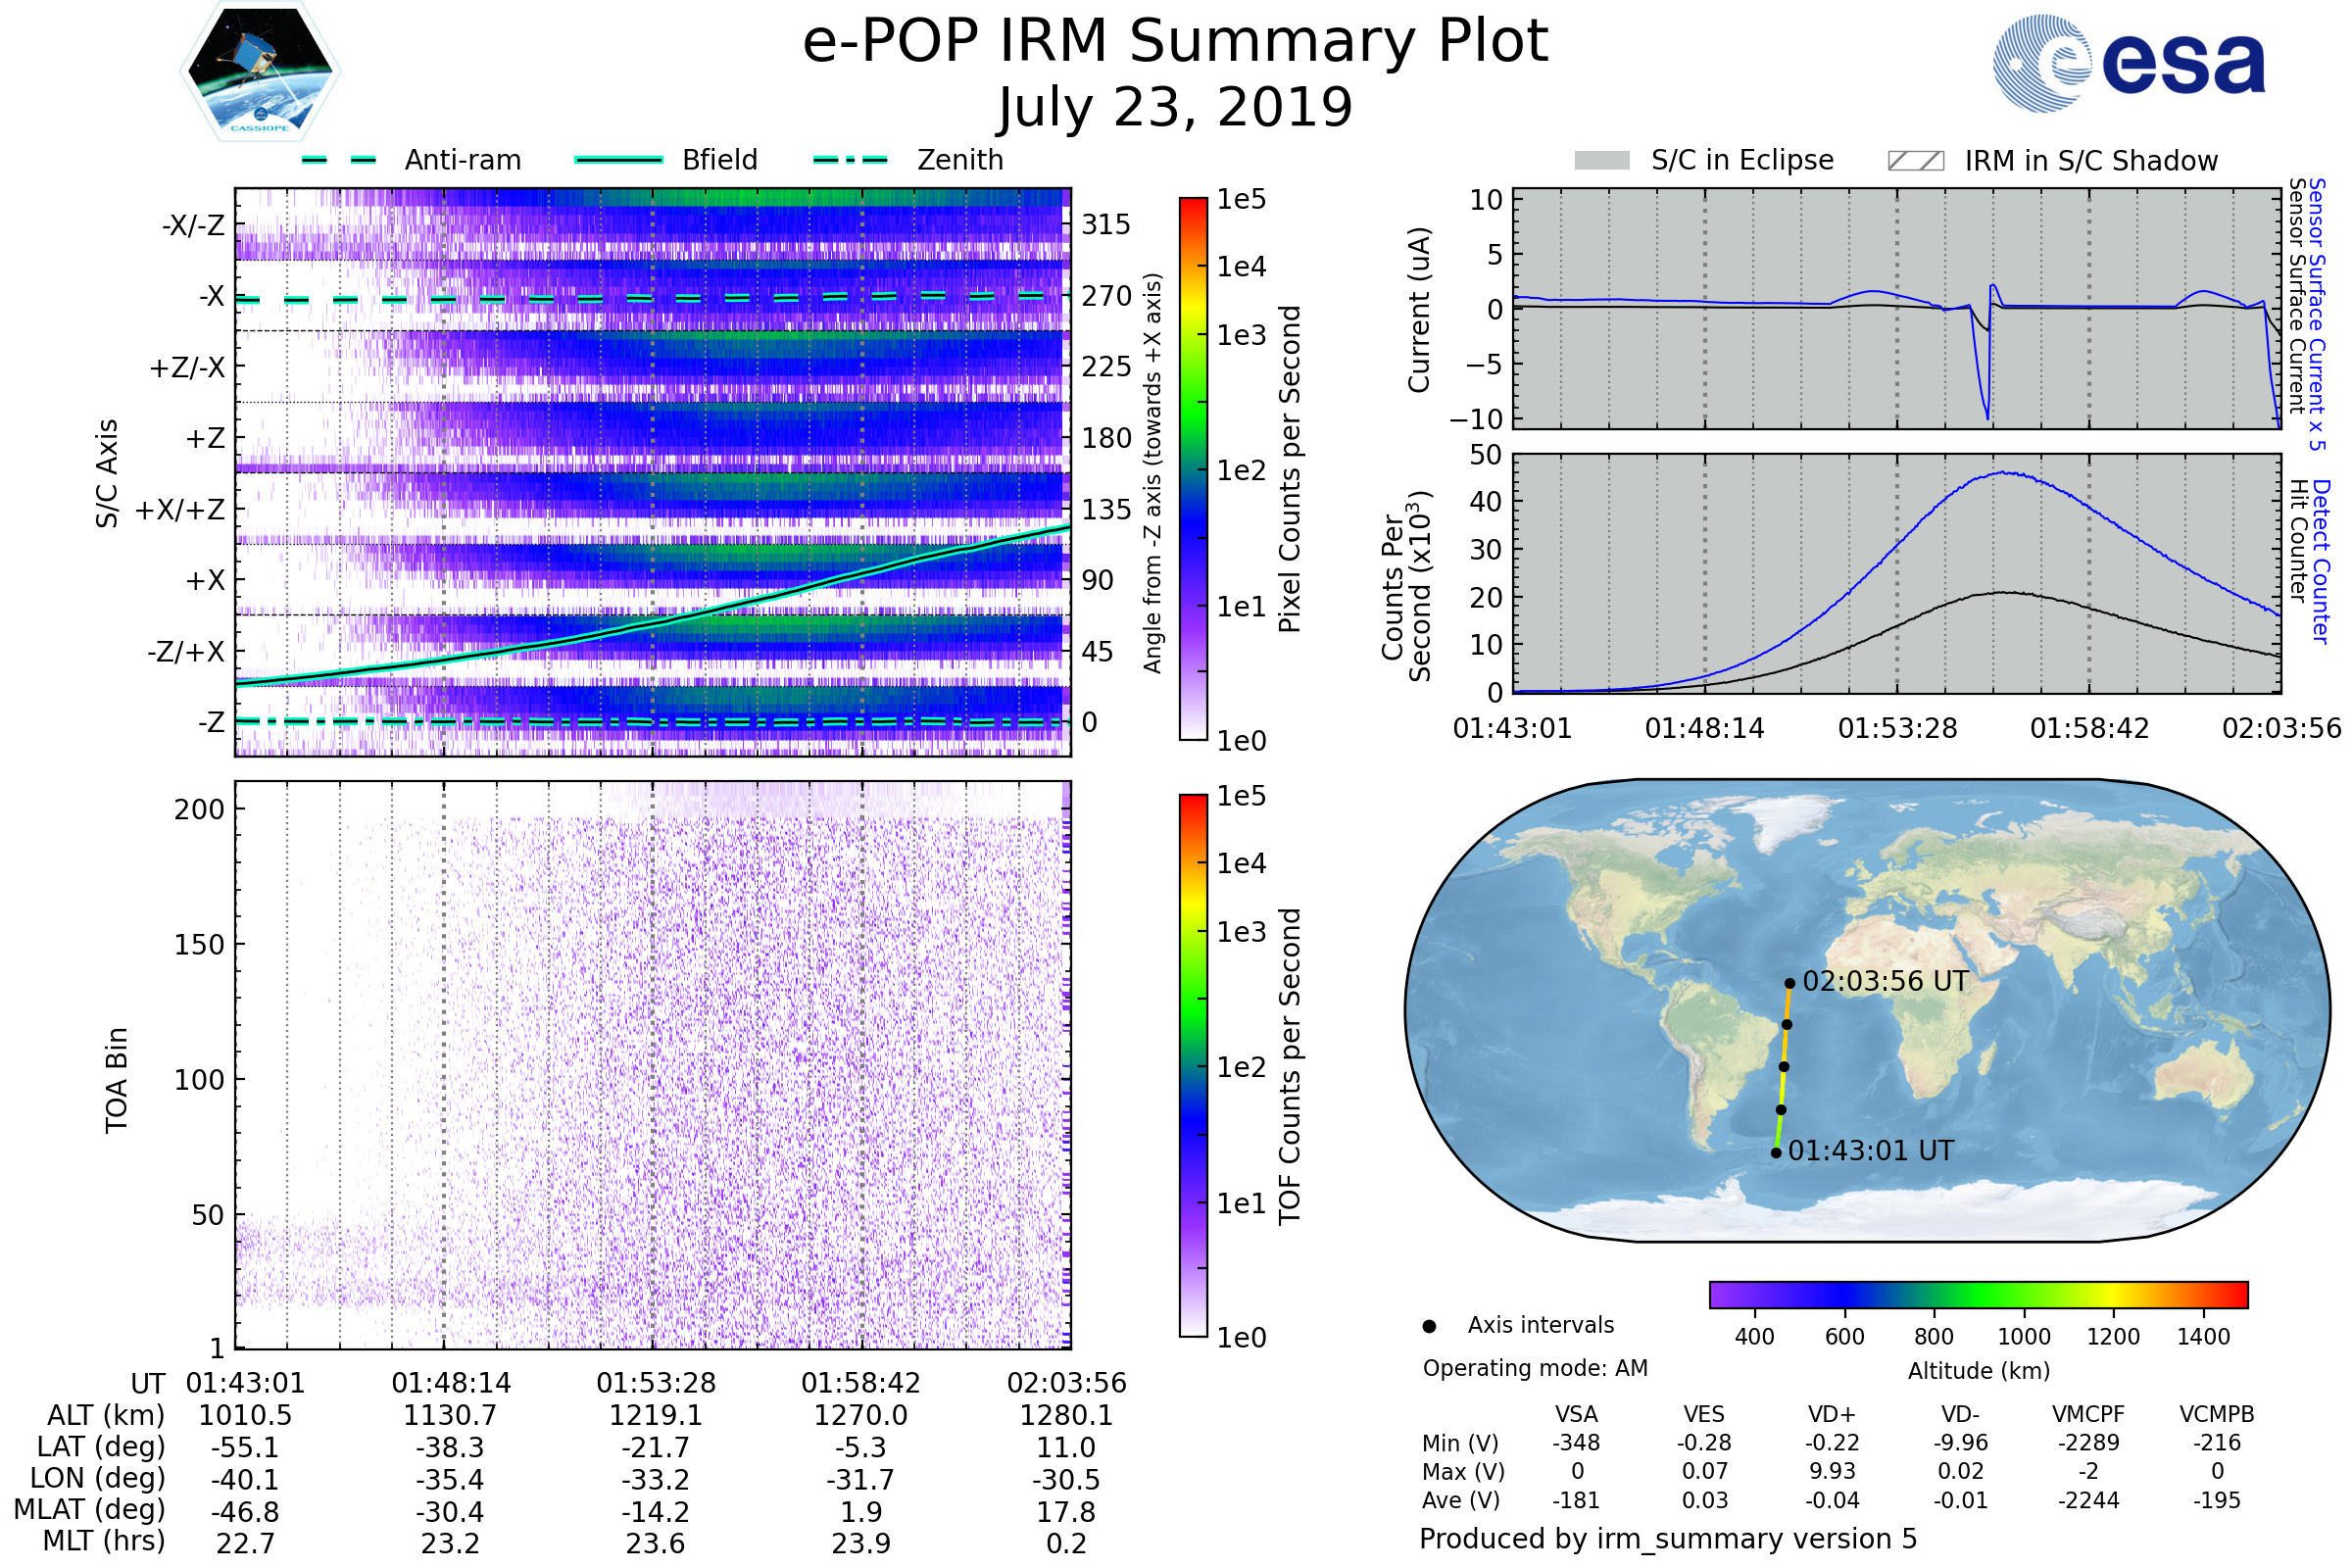Click the July 23, 2019 date subtitle
This screenshot has width=2352, height=1568.
tap(1175, 108)
